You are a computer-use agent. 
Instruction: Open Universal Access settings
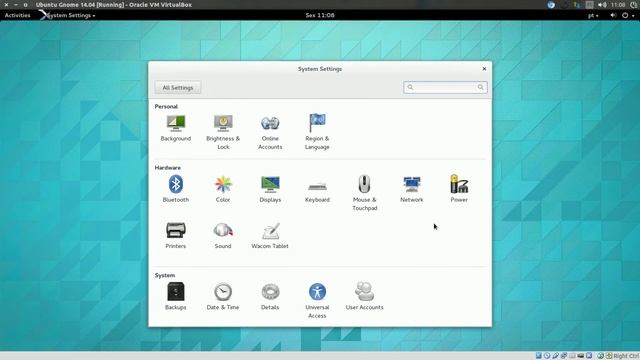coord(317,301)
